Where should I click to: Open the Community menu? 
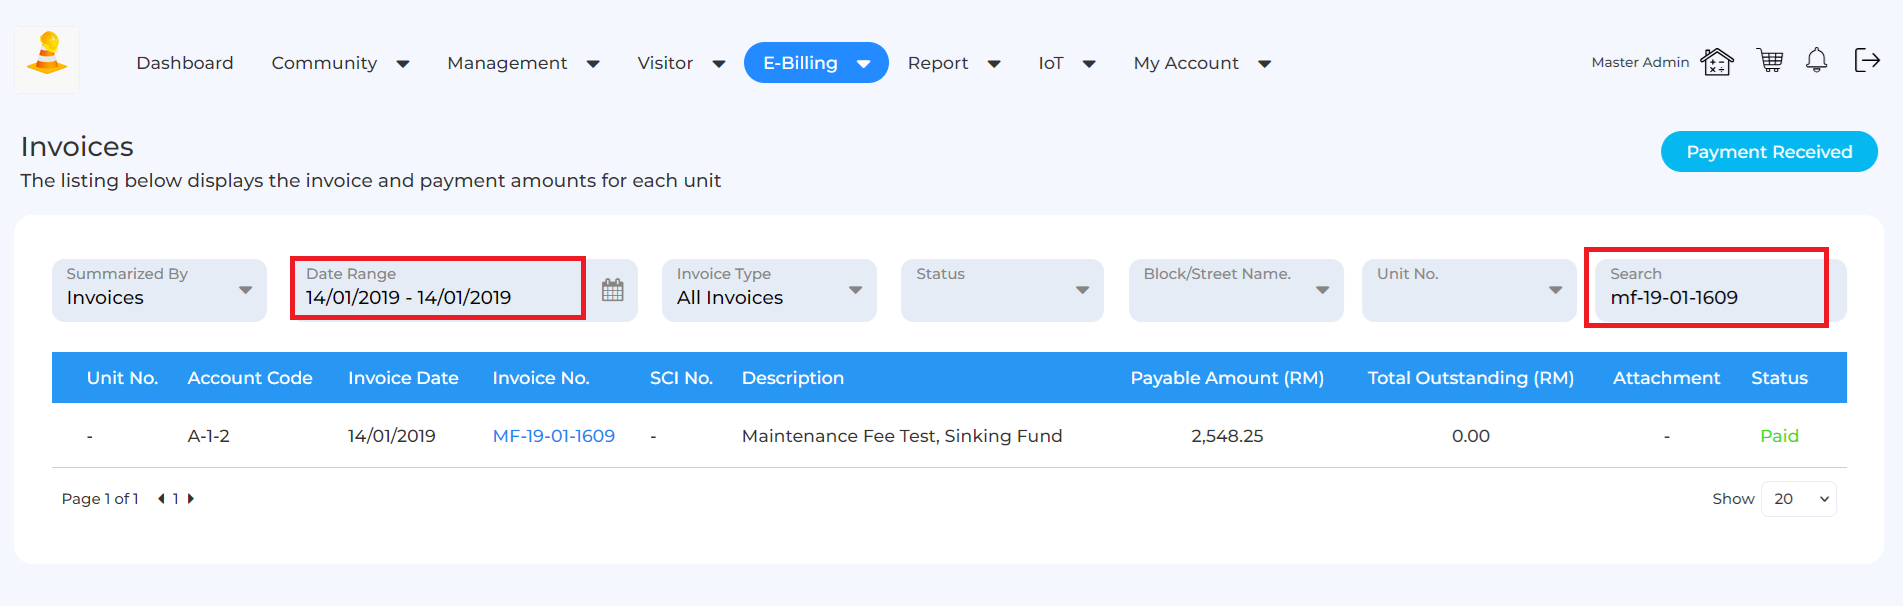[339, 63]
